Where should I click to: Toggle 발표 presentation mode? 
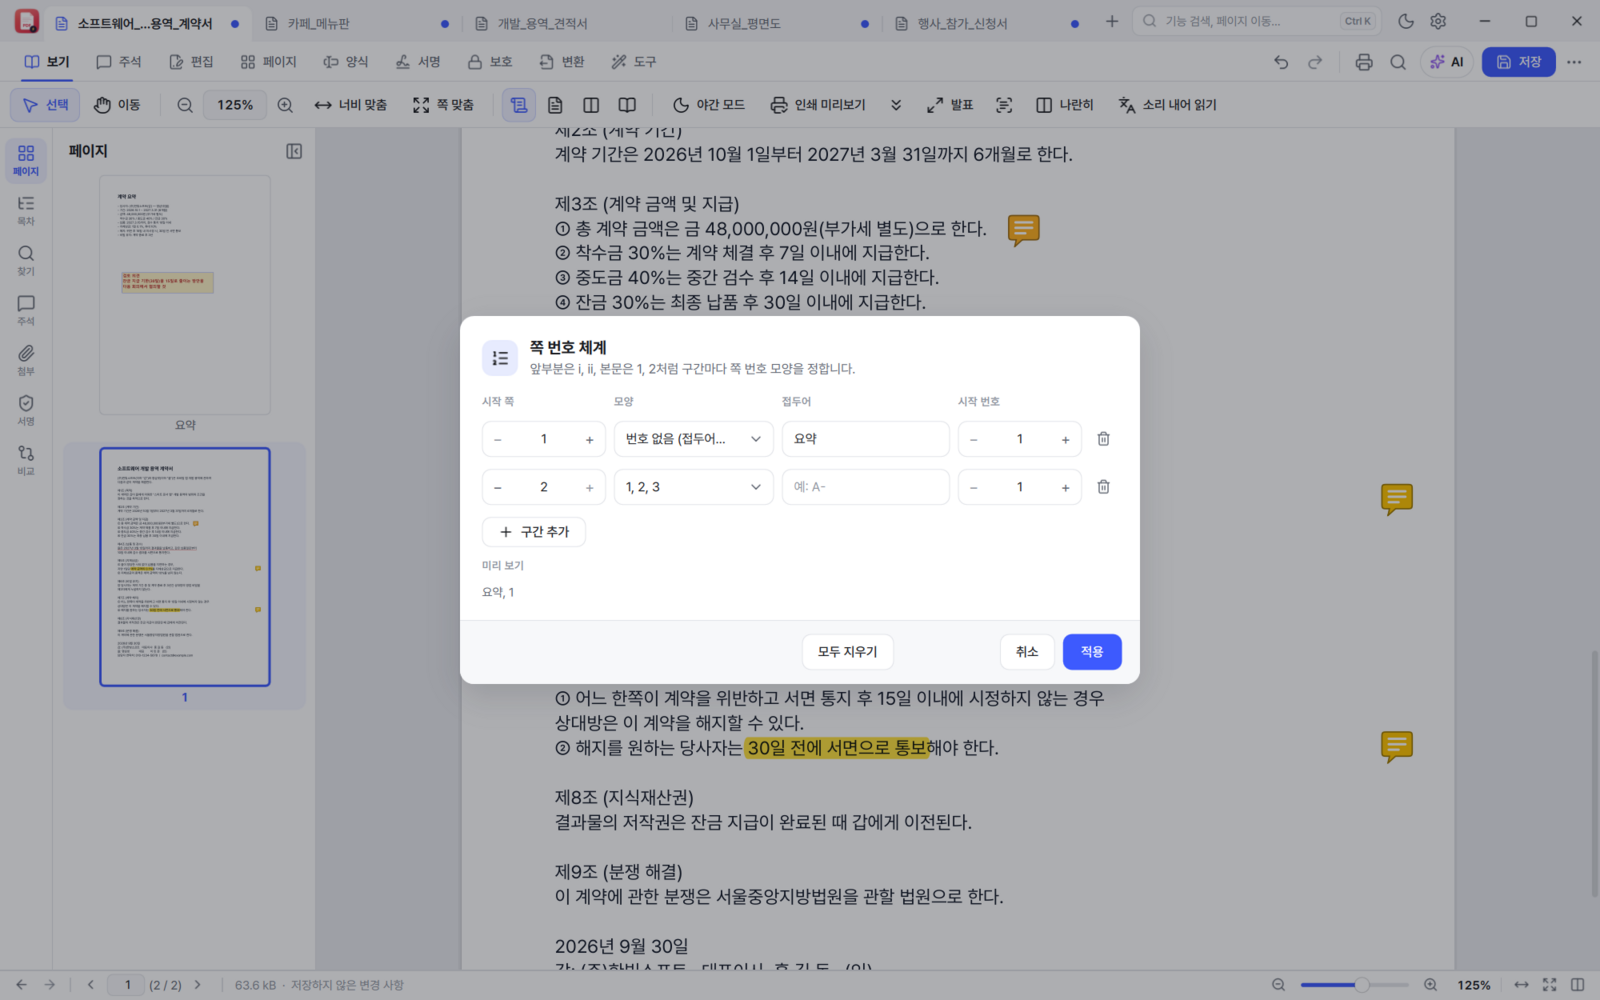point(950,105)
